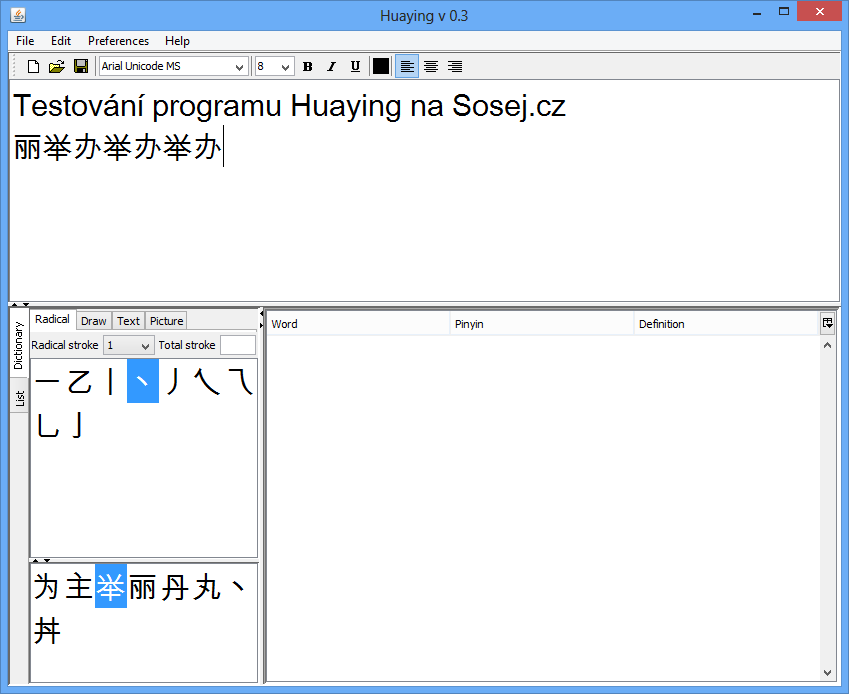Insert the character 丼
Image resolution: width=849 pixels, height=694 pixels.
[47, 631]
